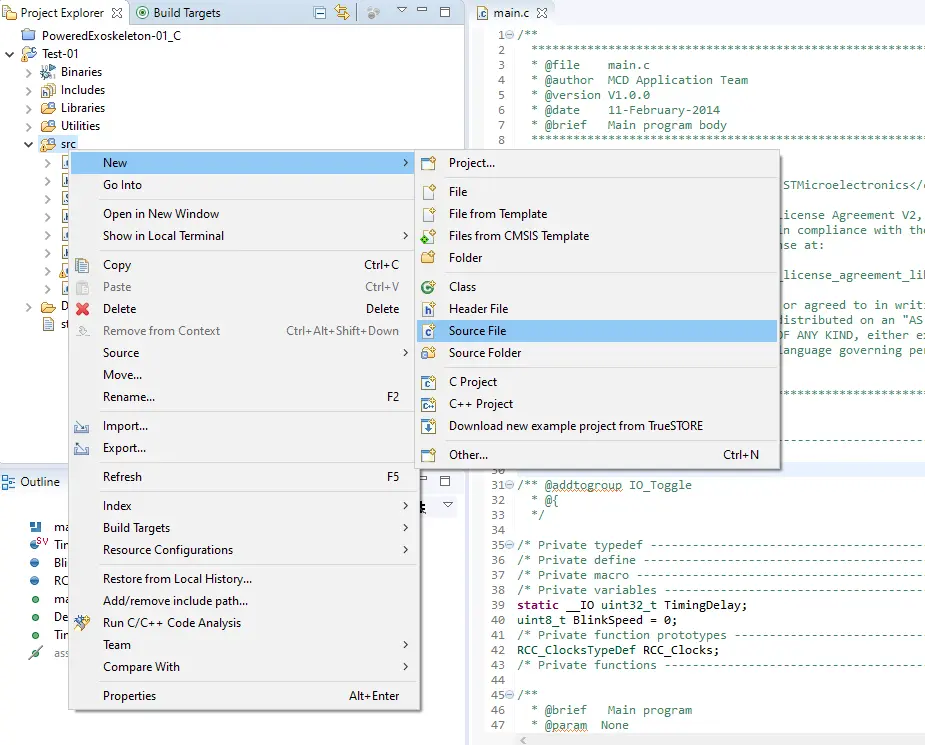Open the Source submenu arrow

[405, 353]
